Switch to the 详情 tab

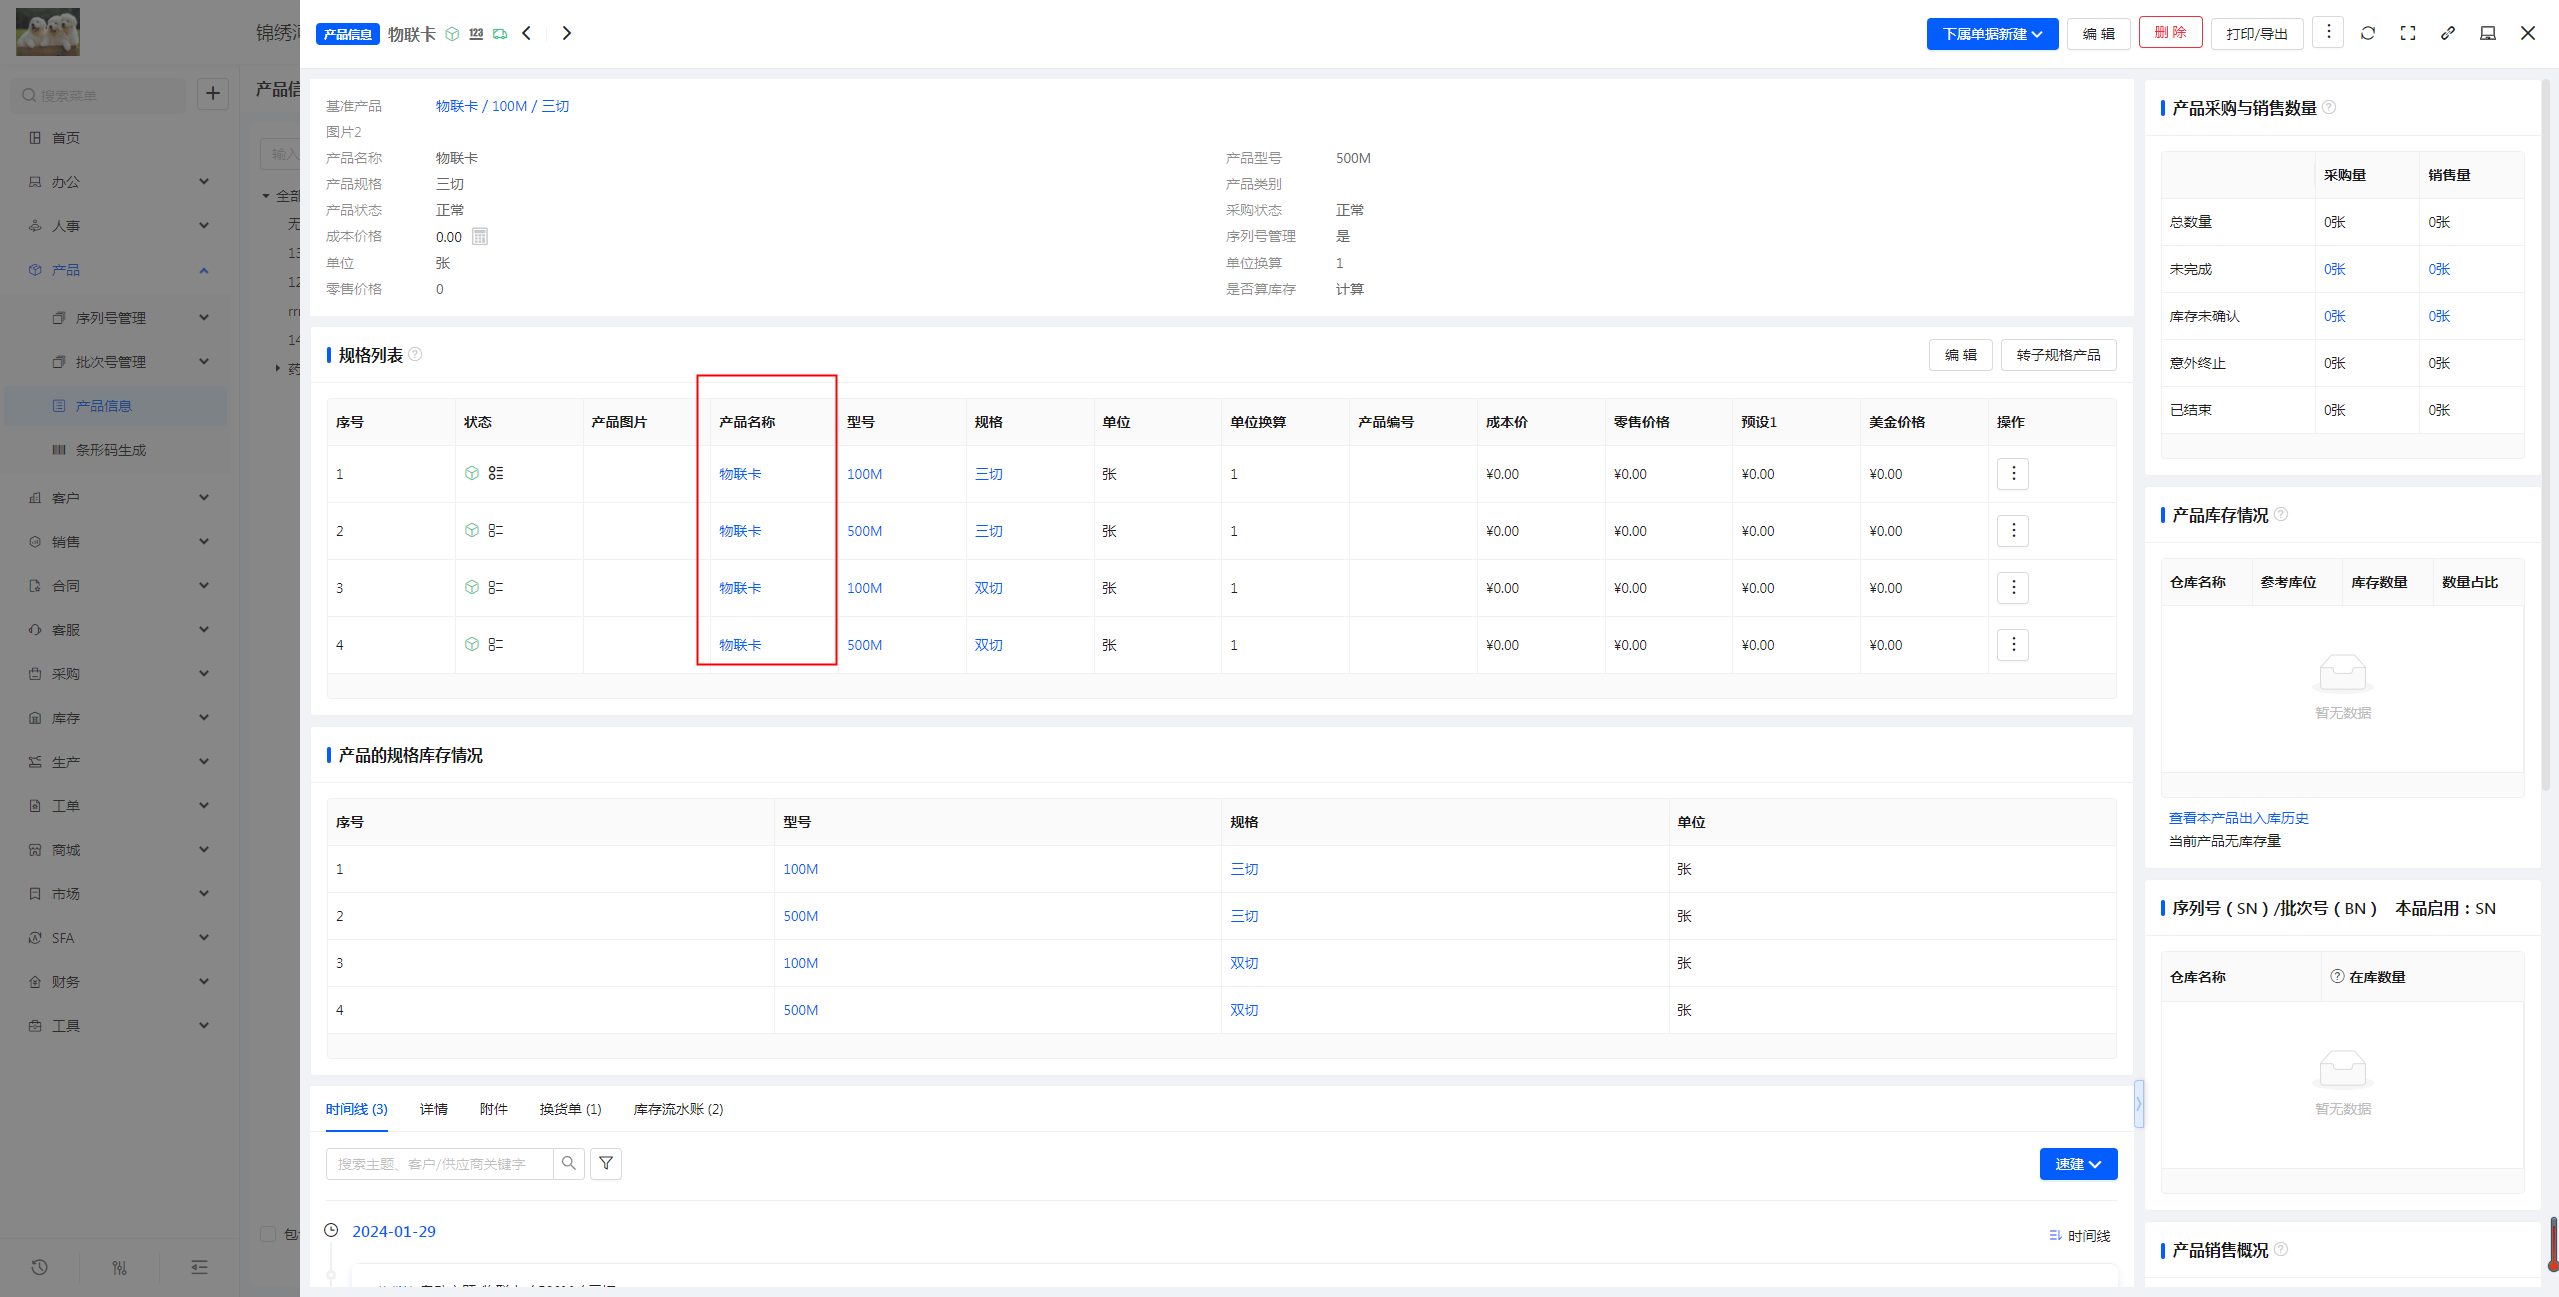pyautogui.click(x=433, y=1109)
